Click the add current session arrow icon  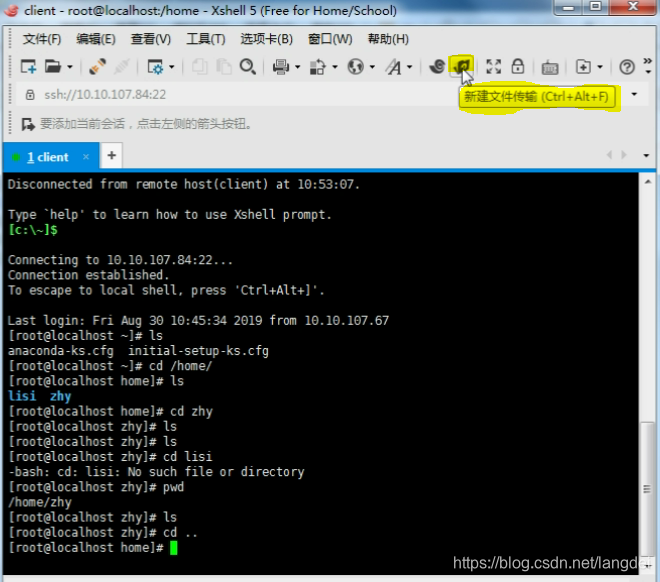(28, 124)
